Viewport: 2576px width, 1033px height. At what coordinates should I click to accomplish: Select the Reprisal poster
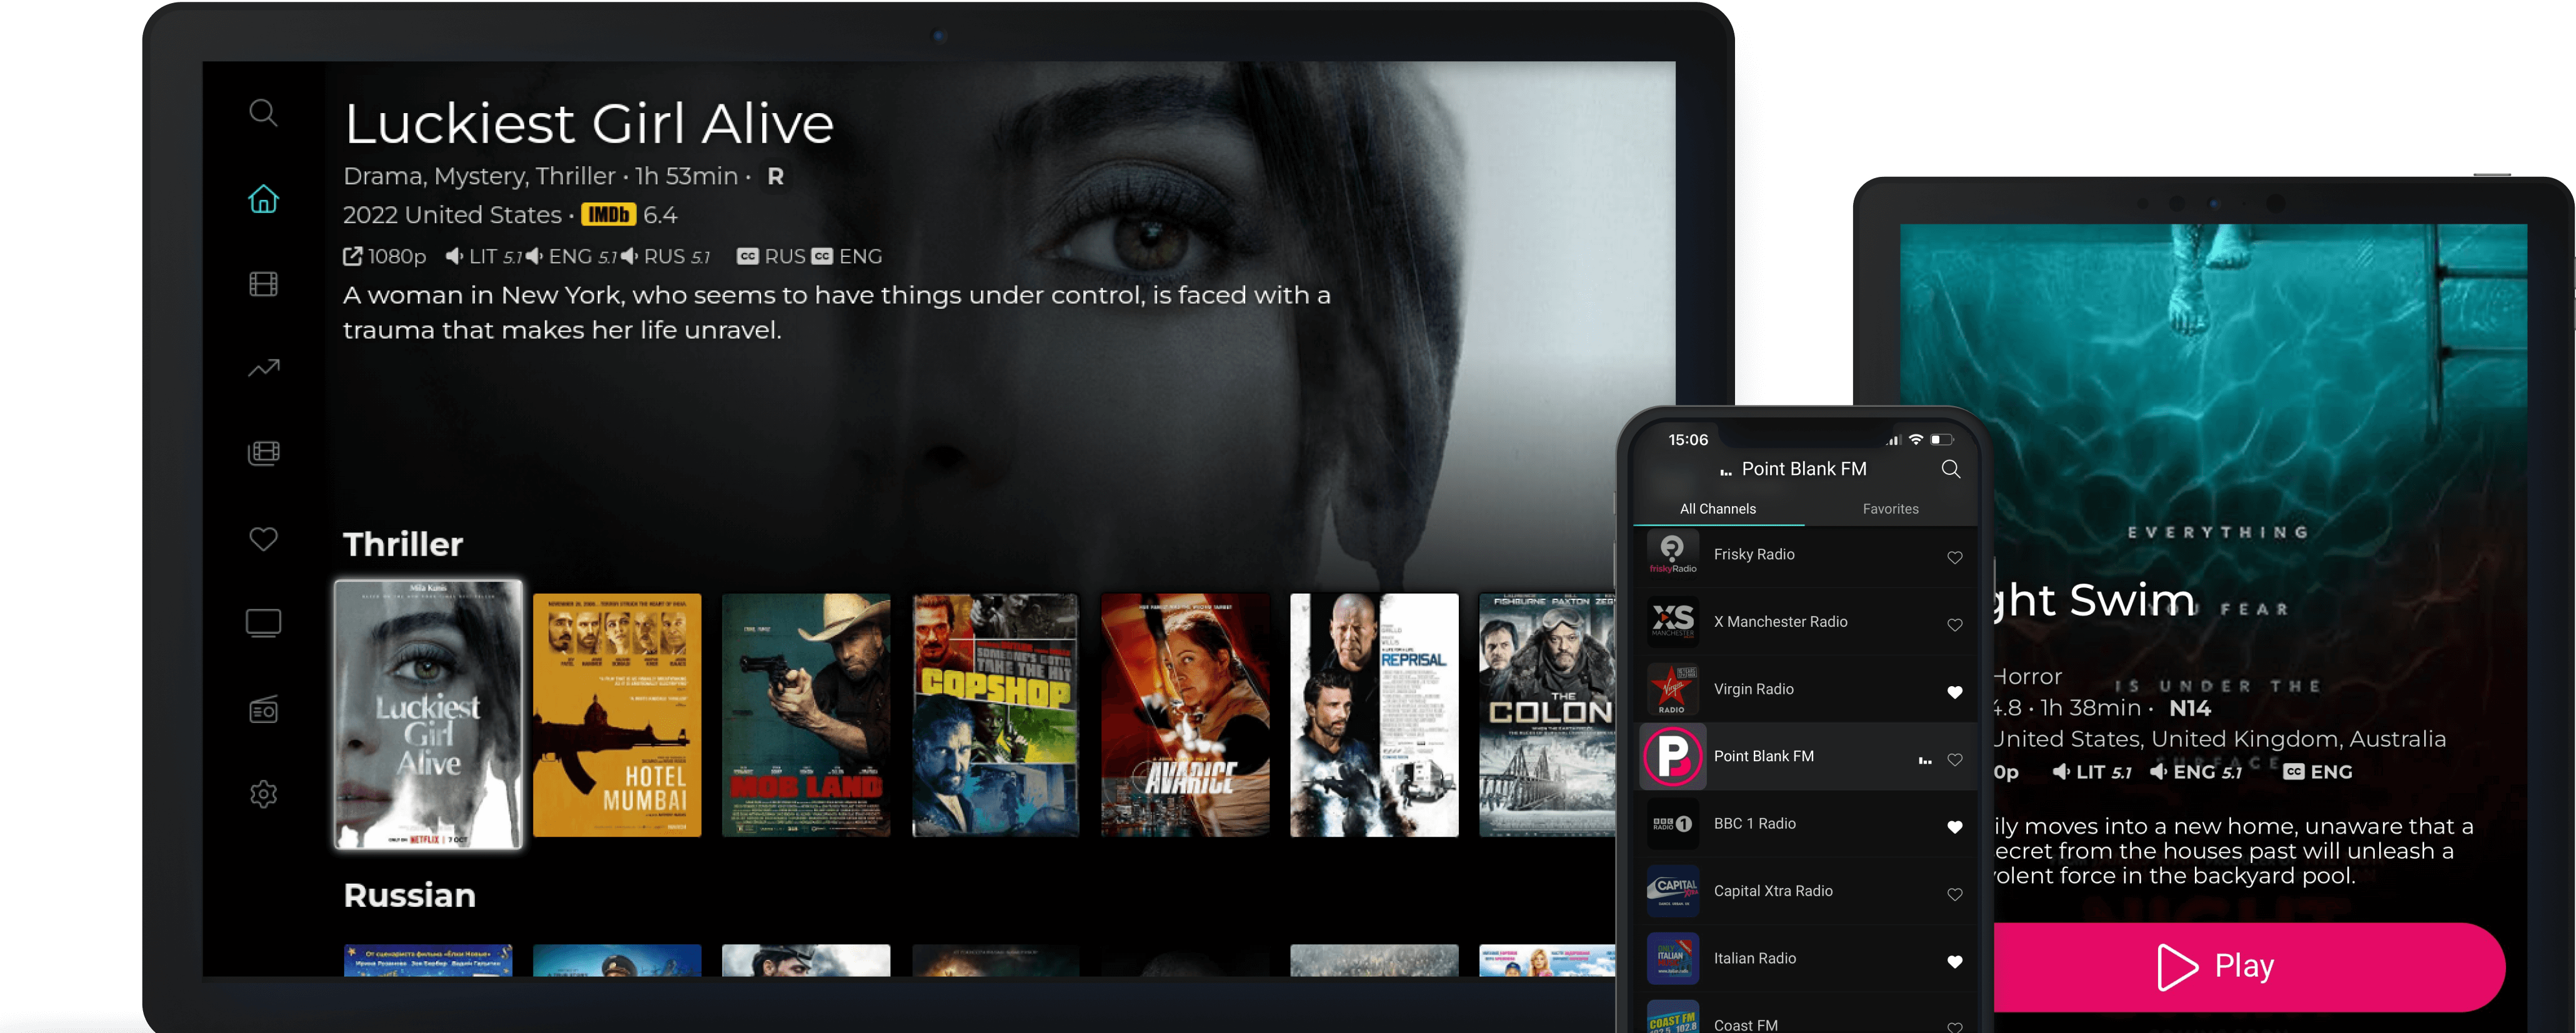coord(1374,715)
